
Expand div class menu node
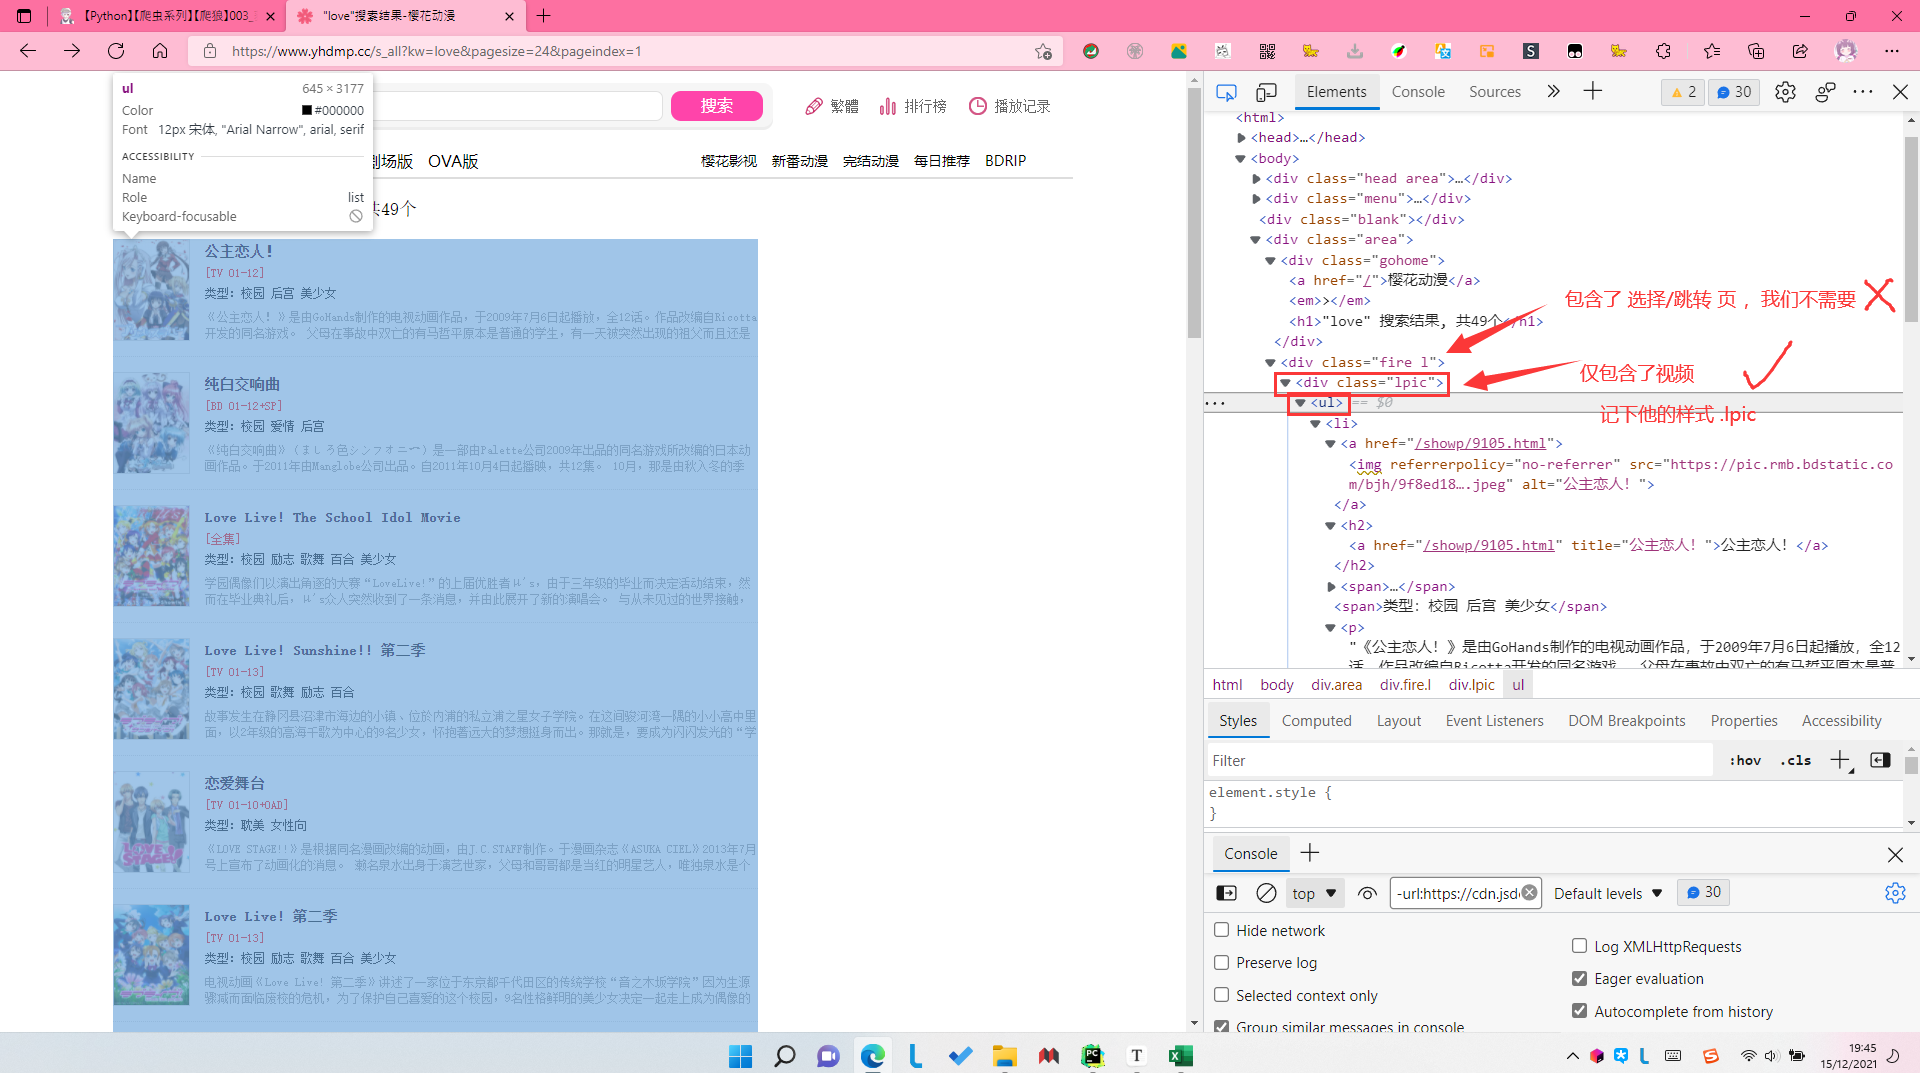(1257, 199)
